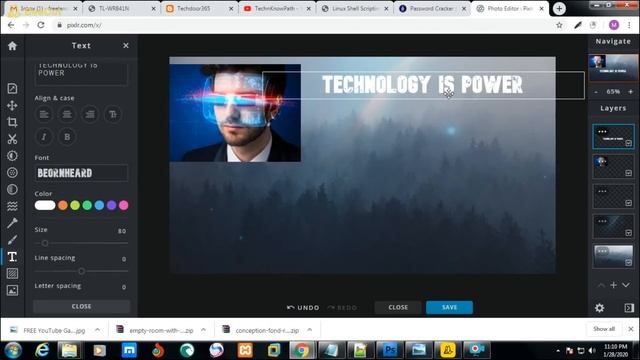Zoom out with minus in Navigate

(x=596, y=92)
